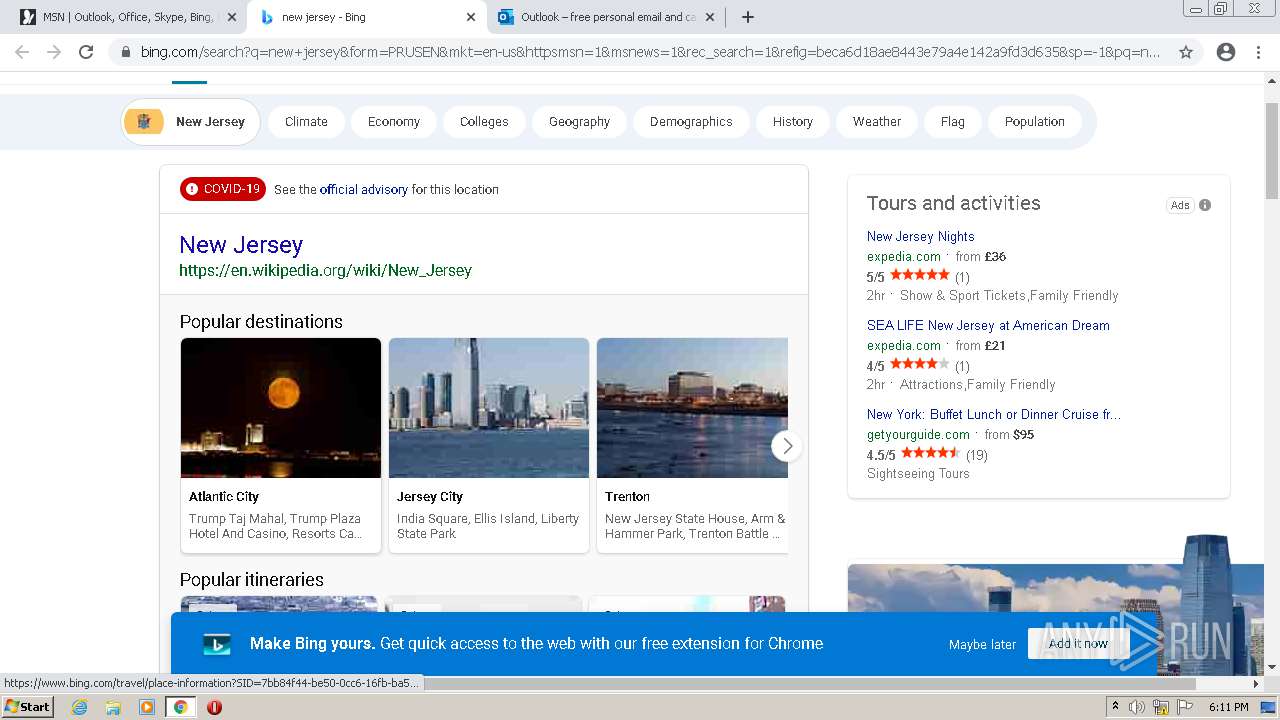Open the Jersey City skyline photo
This screenshot has height=720, width=1280.
click(x=489, y=408)
